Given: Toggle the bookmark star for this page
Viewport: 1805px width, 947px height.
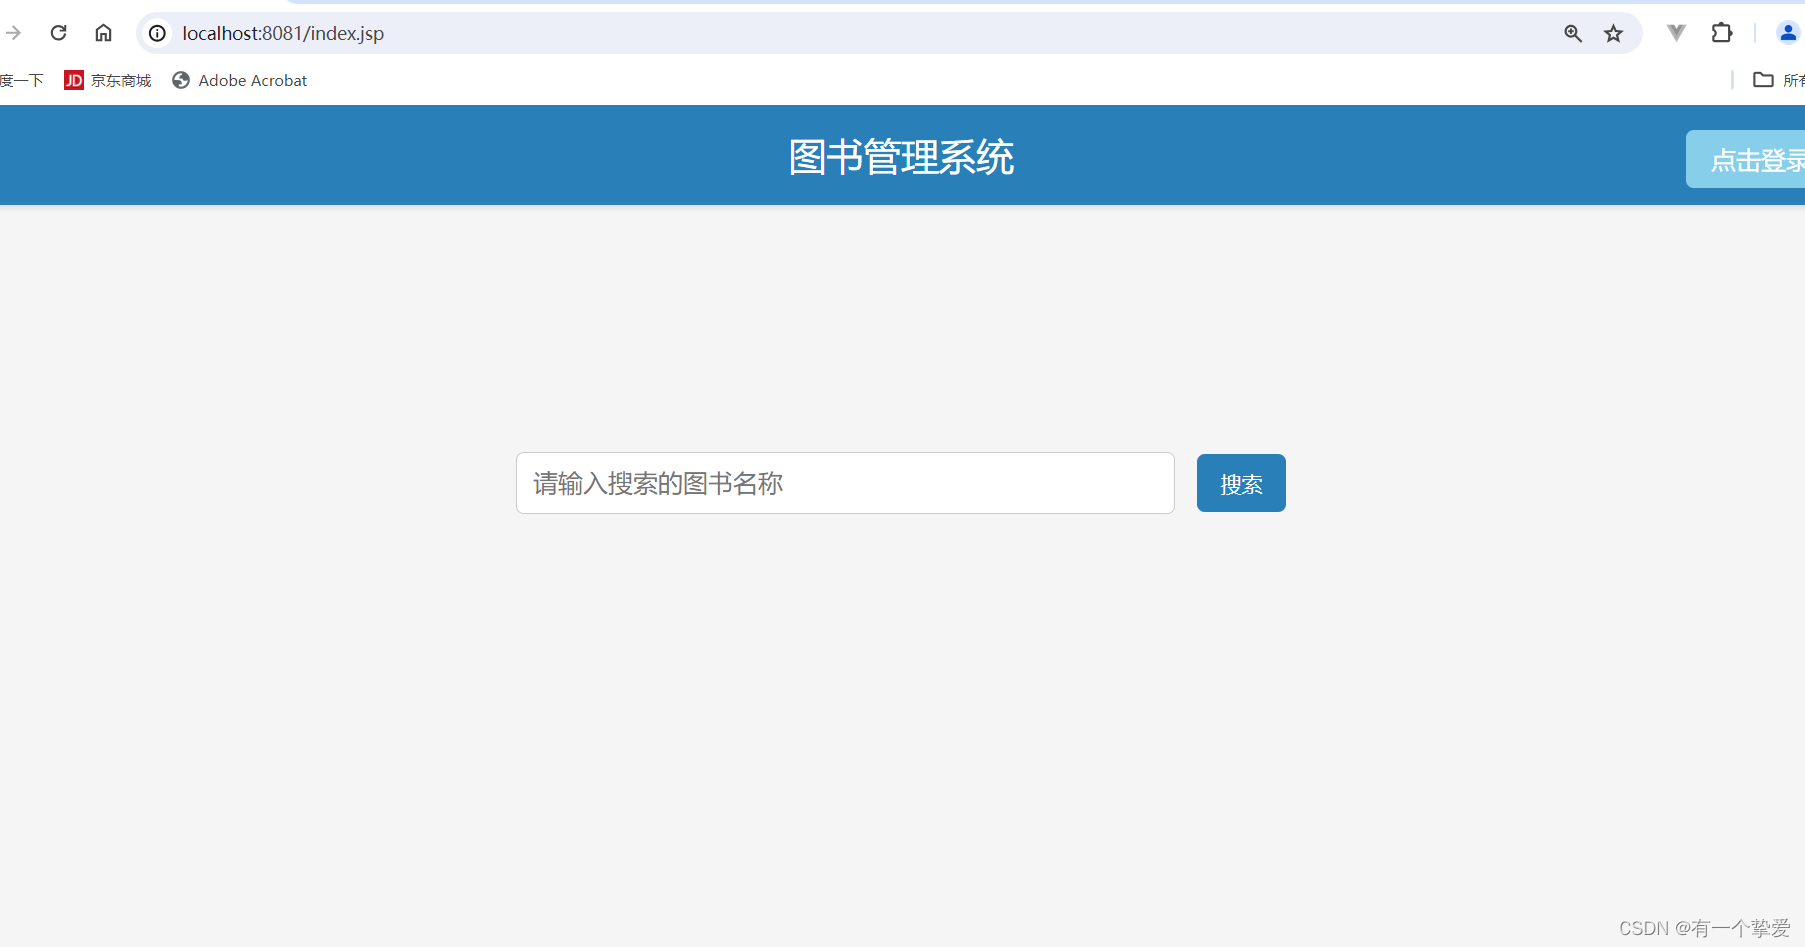Looking at the screenshot, I should click(1613, 33).
